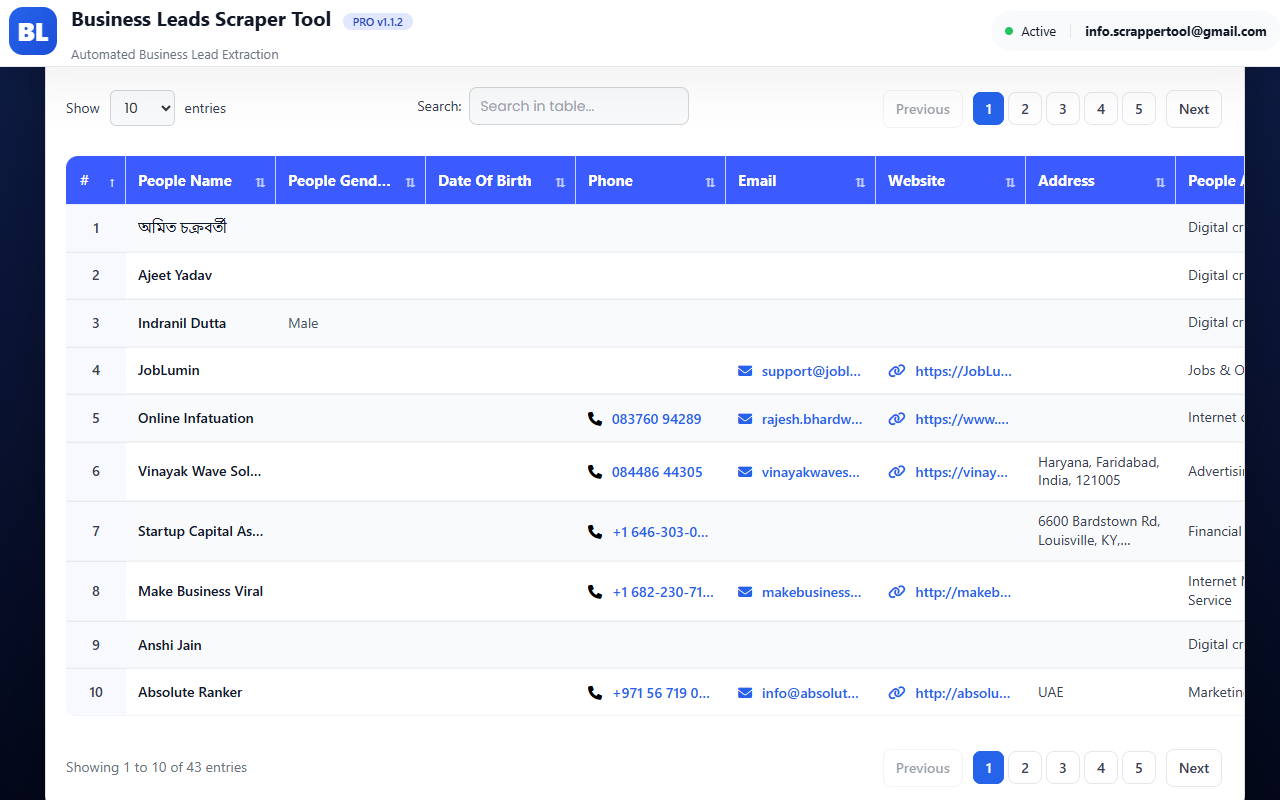Sort People Name column using its sort icon

[261, 182]
